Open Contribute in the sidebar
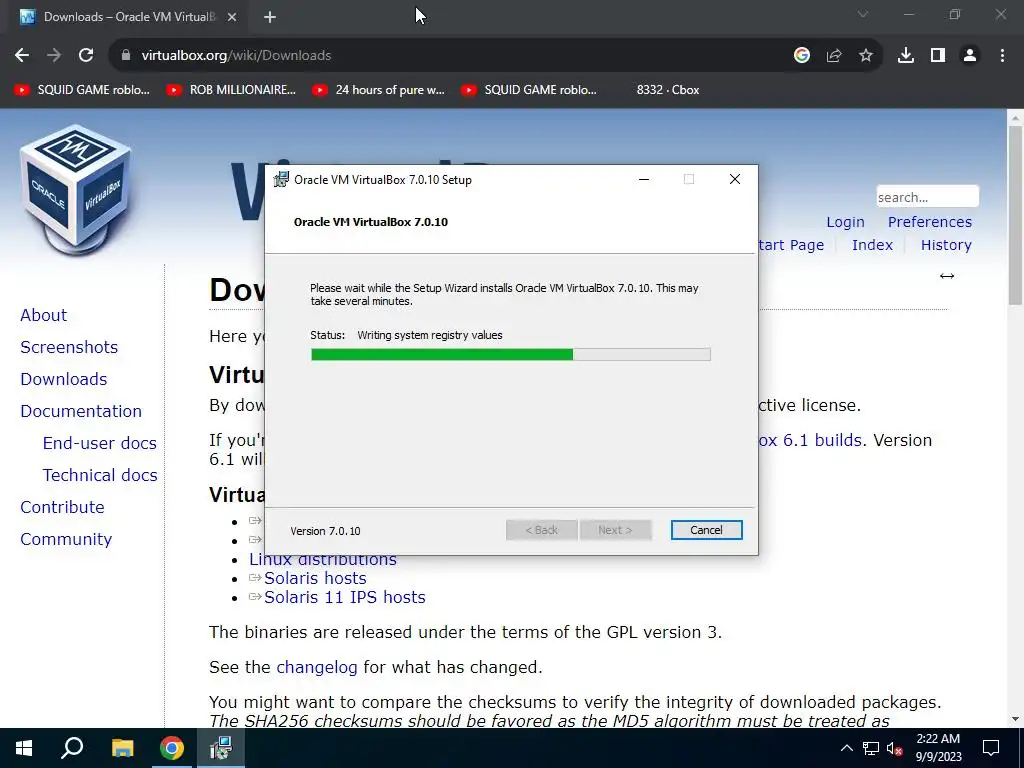Image resolution: width=1024 pixels, height=768 pixels. [63, 507]
